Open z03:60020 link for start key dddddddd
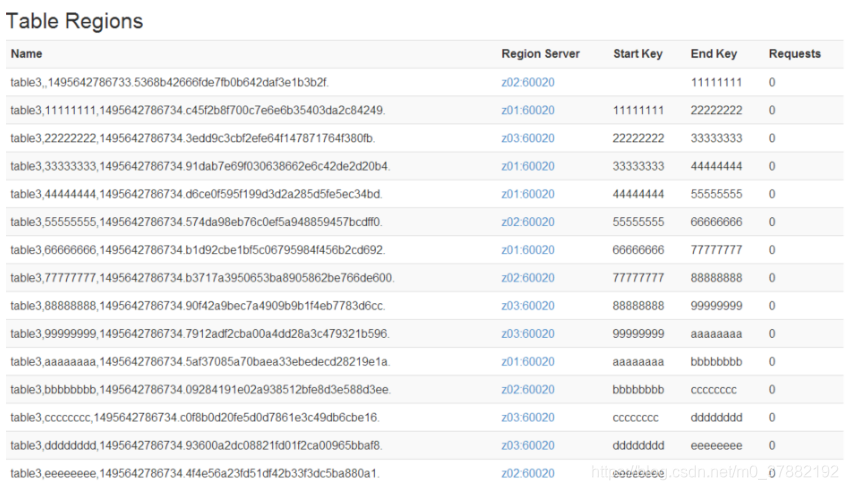The height and width of the screenshot is (490, 848). pos(528,446)
